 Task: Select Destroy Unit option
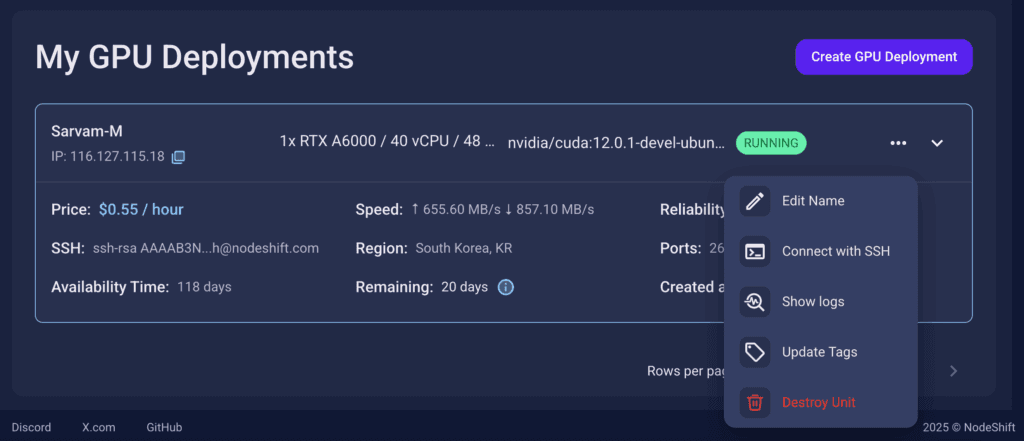[x=819, y=402]
